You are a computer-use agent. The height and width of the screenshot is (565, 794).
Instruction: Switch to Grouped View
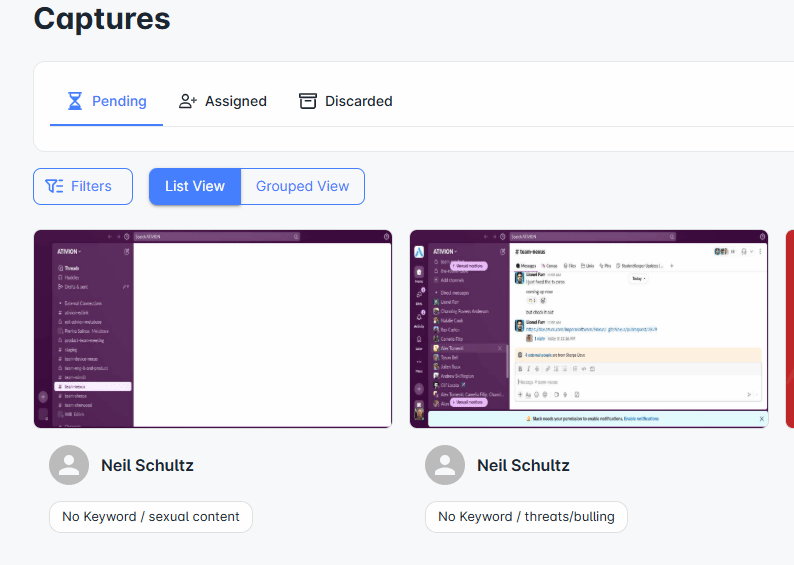pos(302,186)
